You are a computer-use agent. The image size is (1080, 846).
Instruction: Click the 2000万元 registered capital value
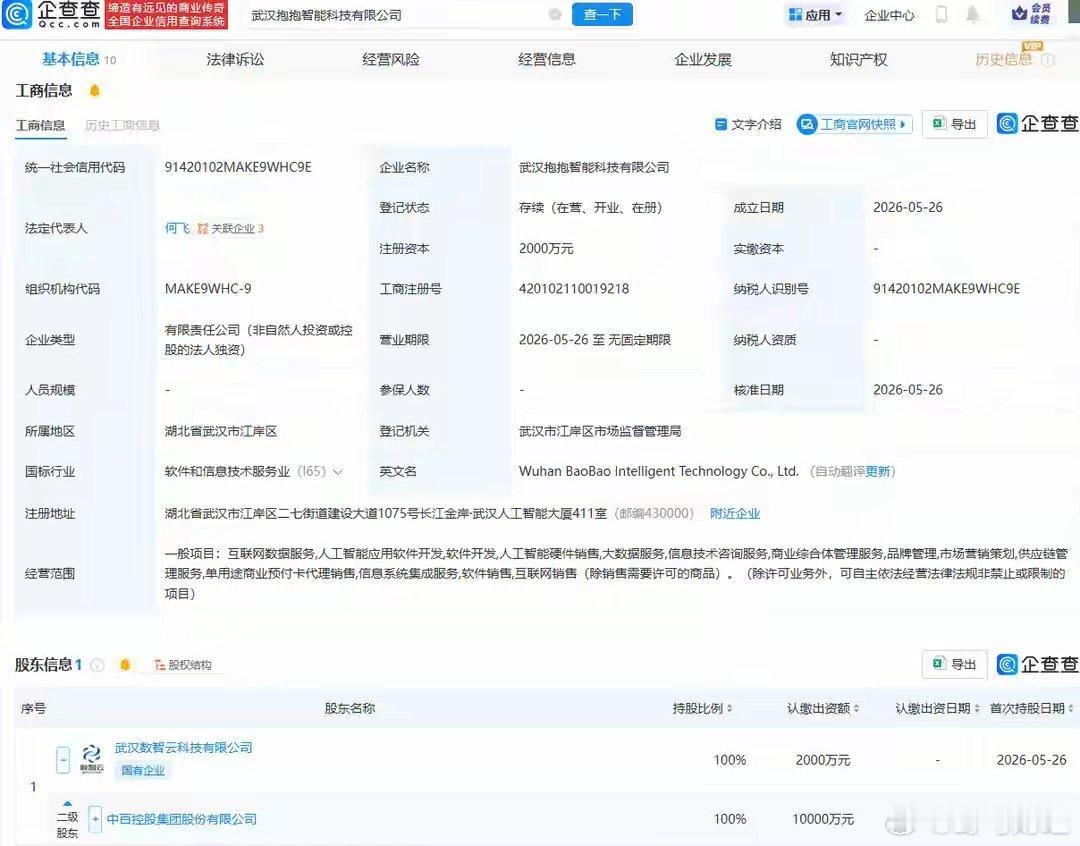coord(546,249)
